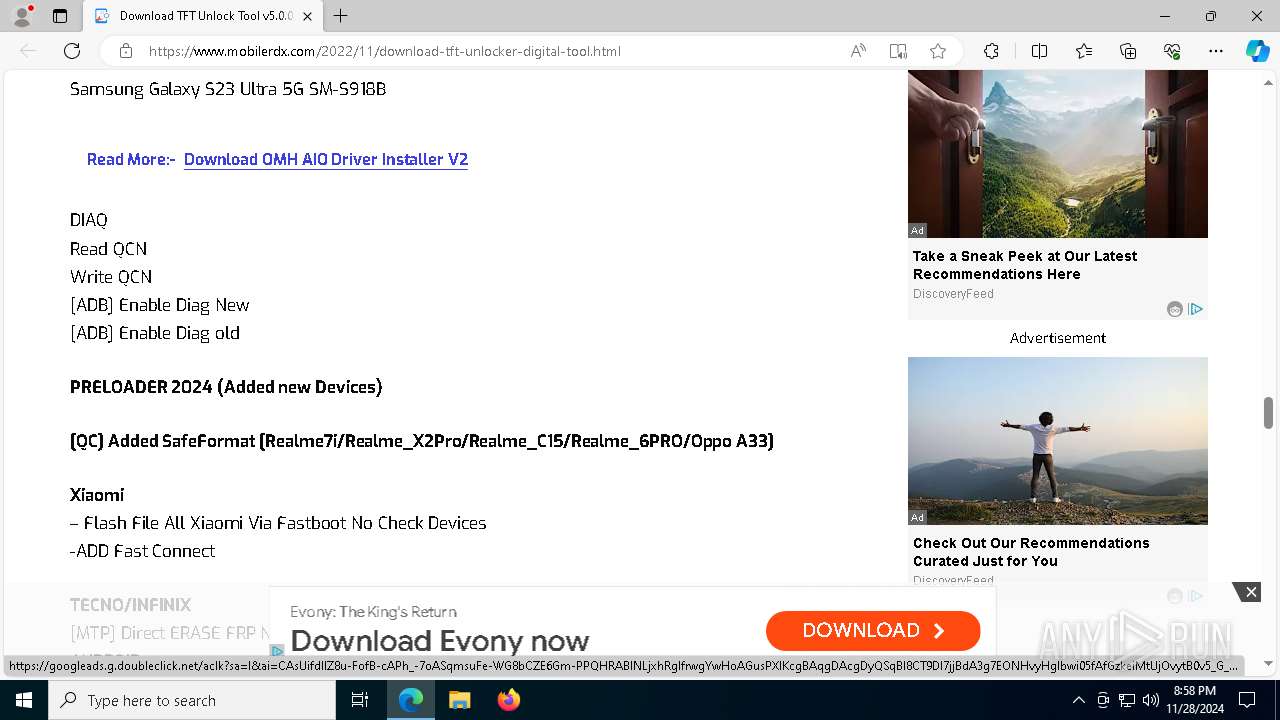Image resolution: width=1280 pixels, height=720 pixels.
Task: Open the Copilot sidebar
Action: tap(1257, 51)
